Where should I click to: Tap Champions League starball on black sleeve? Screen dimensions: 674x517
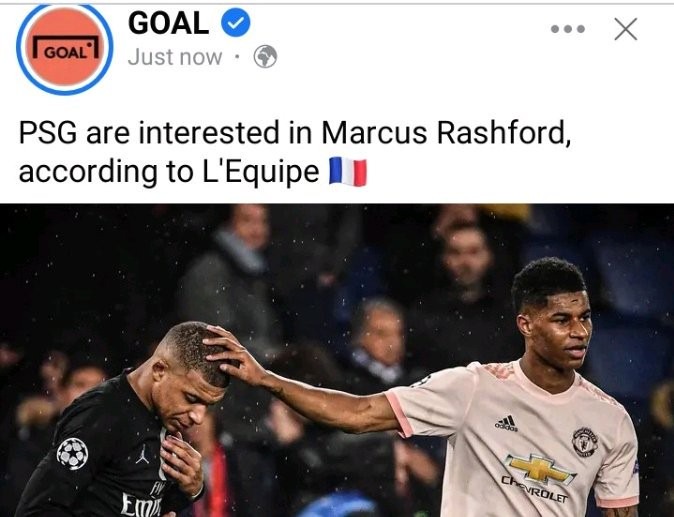coord(72,453)
